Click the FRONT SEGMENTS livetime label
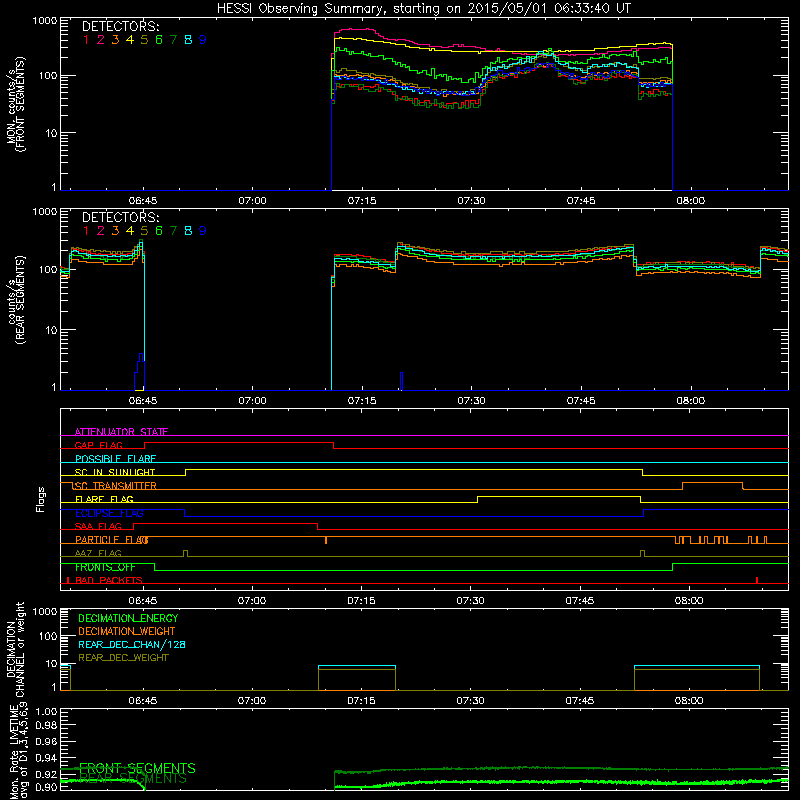 point(137,768)
